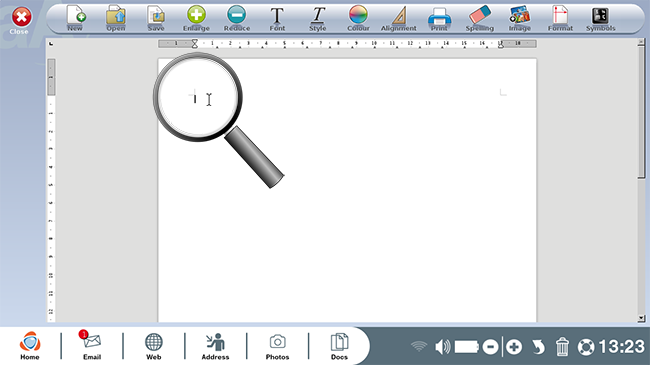The height and width of the screenshot is (365, 650).
Task: Save the document with Save icon
Action: [156, 18]
